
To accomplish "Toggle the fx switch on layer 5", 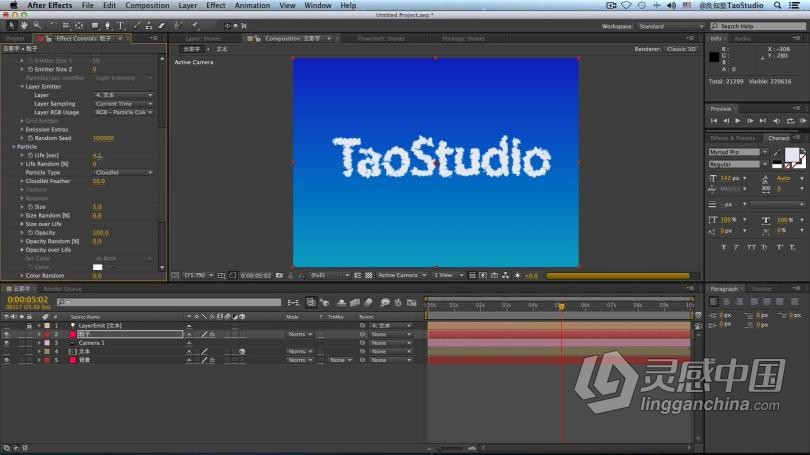I will tap(212, 360).
